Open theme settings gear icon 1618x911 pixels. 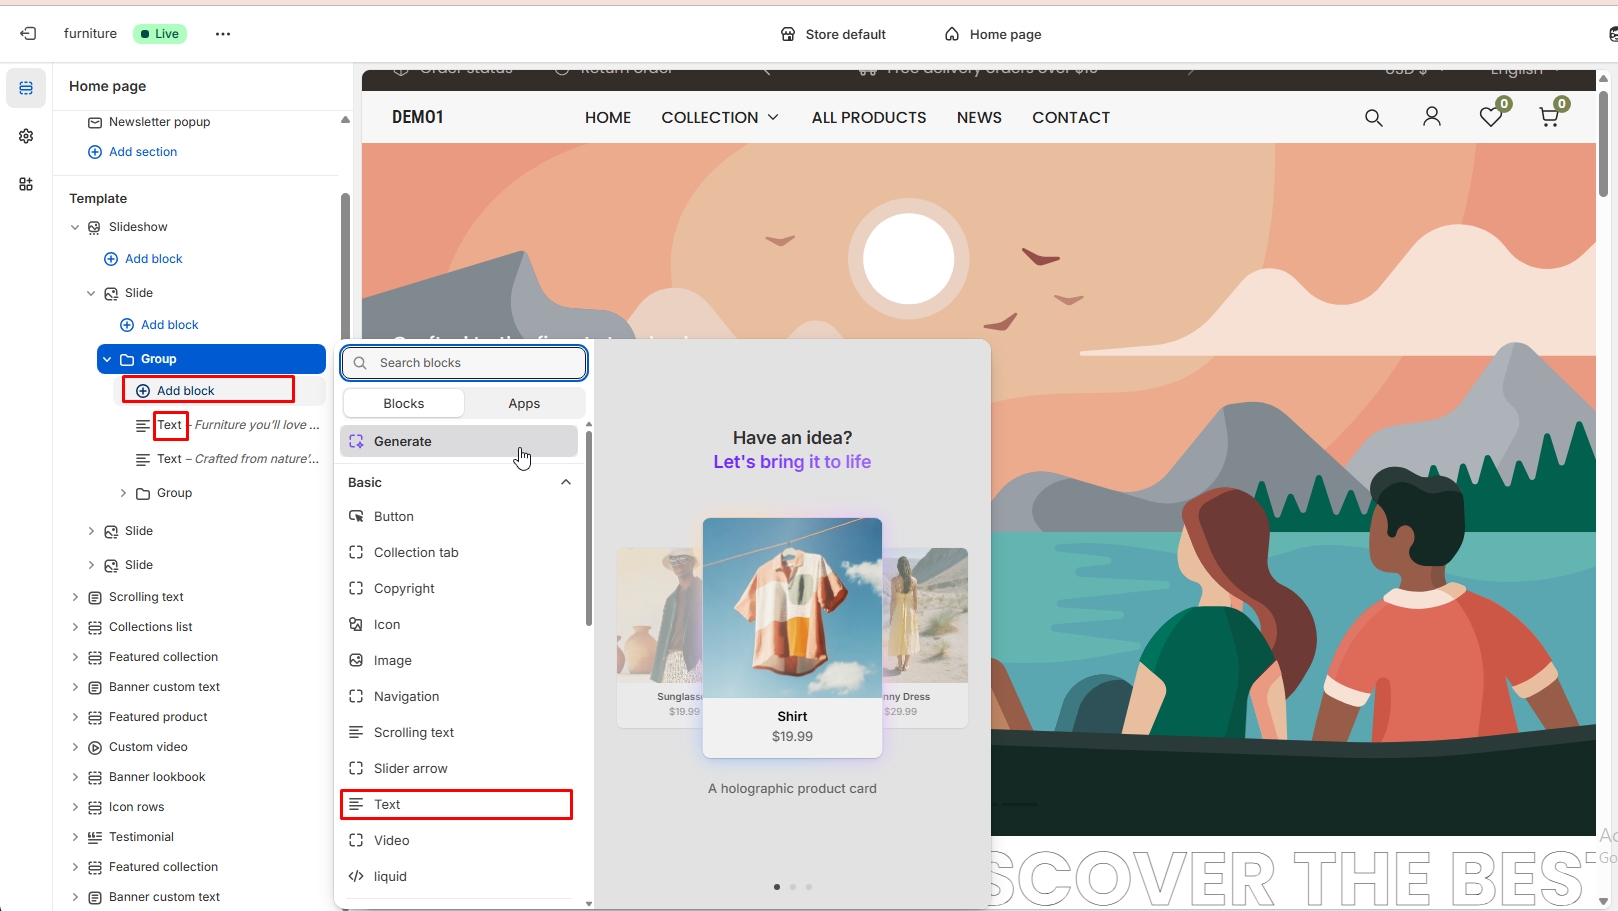click(x=26, y=136)
